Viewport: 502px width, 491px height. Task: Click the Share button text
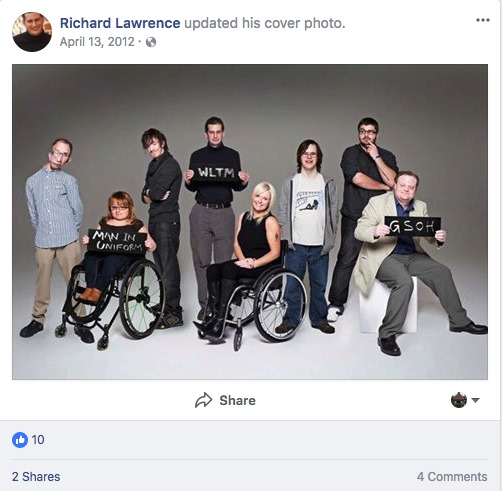(x=237, y=400)
